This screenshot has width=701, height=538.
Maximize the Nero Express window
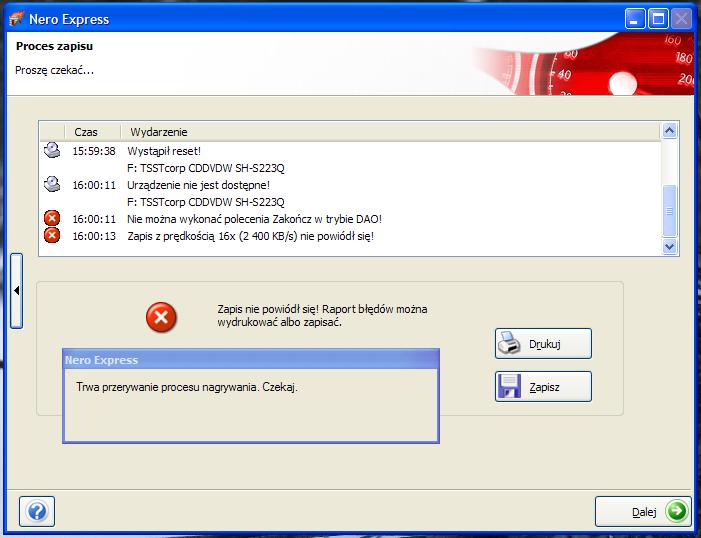click(x=658, y=19)
